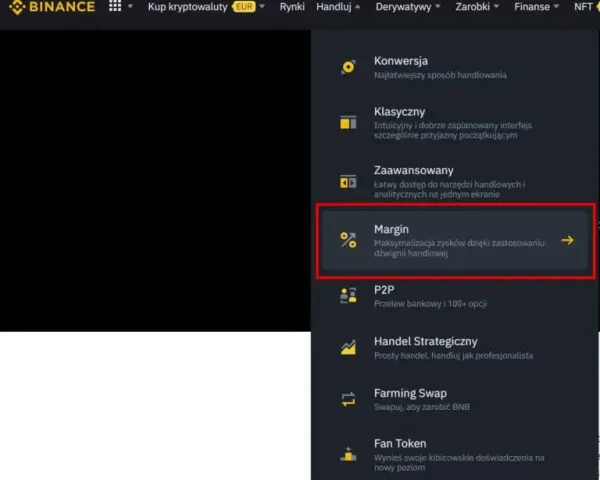Click the P2P people icon

pyautogui.click(x=348, y=296)
